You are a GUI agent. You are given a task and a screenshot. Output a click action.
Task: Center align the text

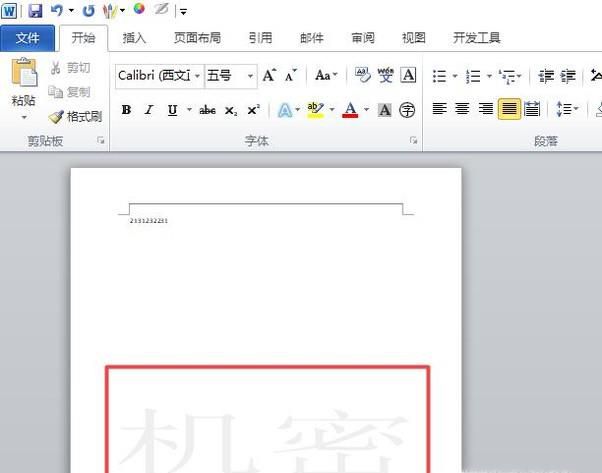[462, 109]
